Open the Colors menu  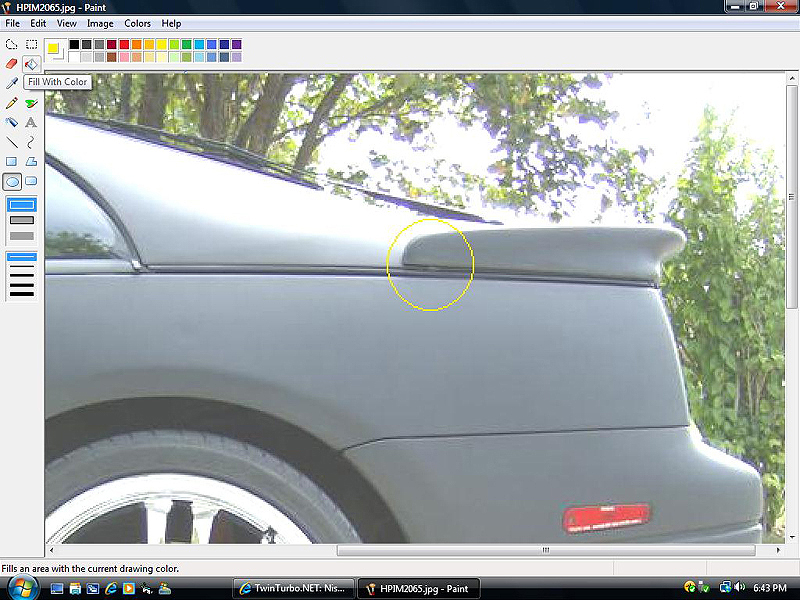138,23
